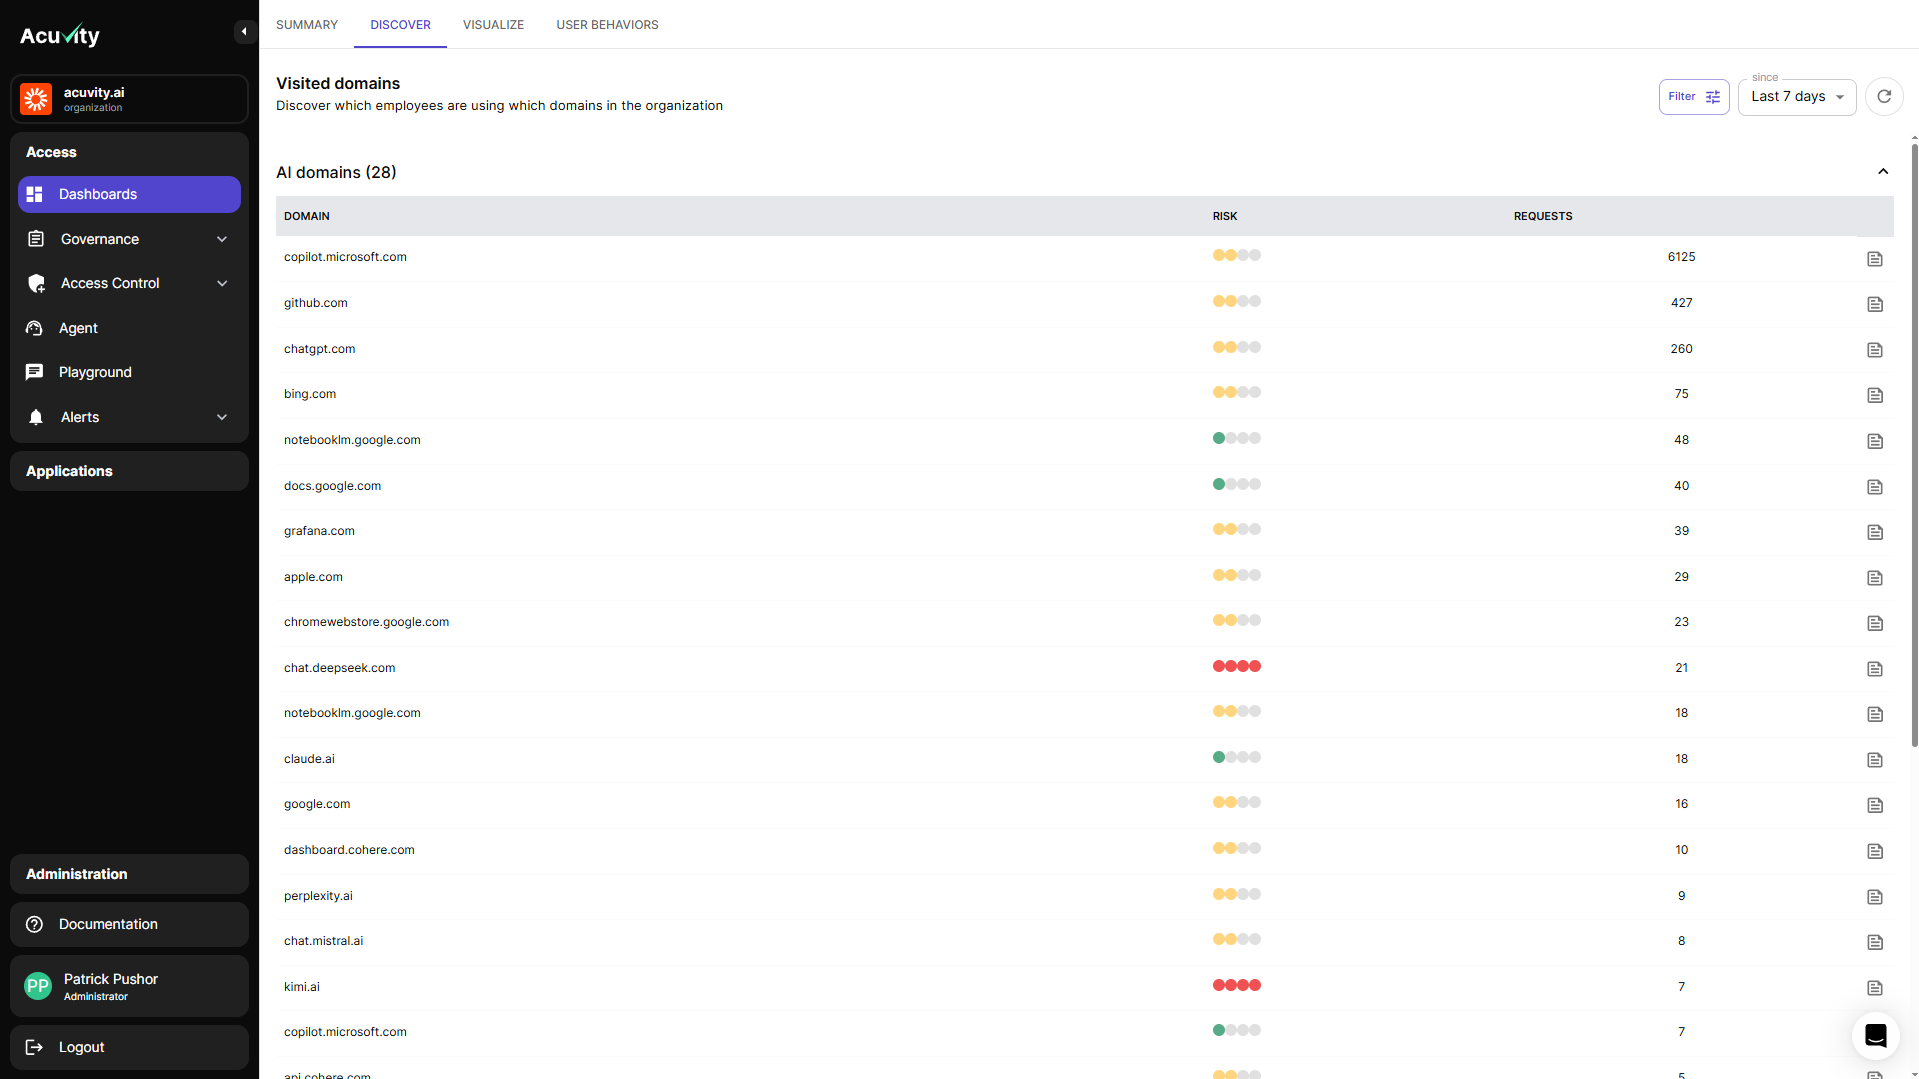Open details icon for chatgpt.com row
Image resolution: width=1919 pixels, height=1079 pixels.
coord(1875,350)
